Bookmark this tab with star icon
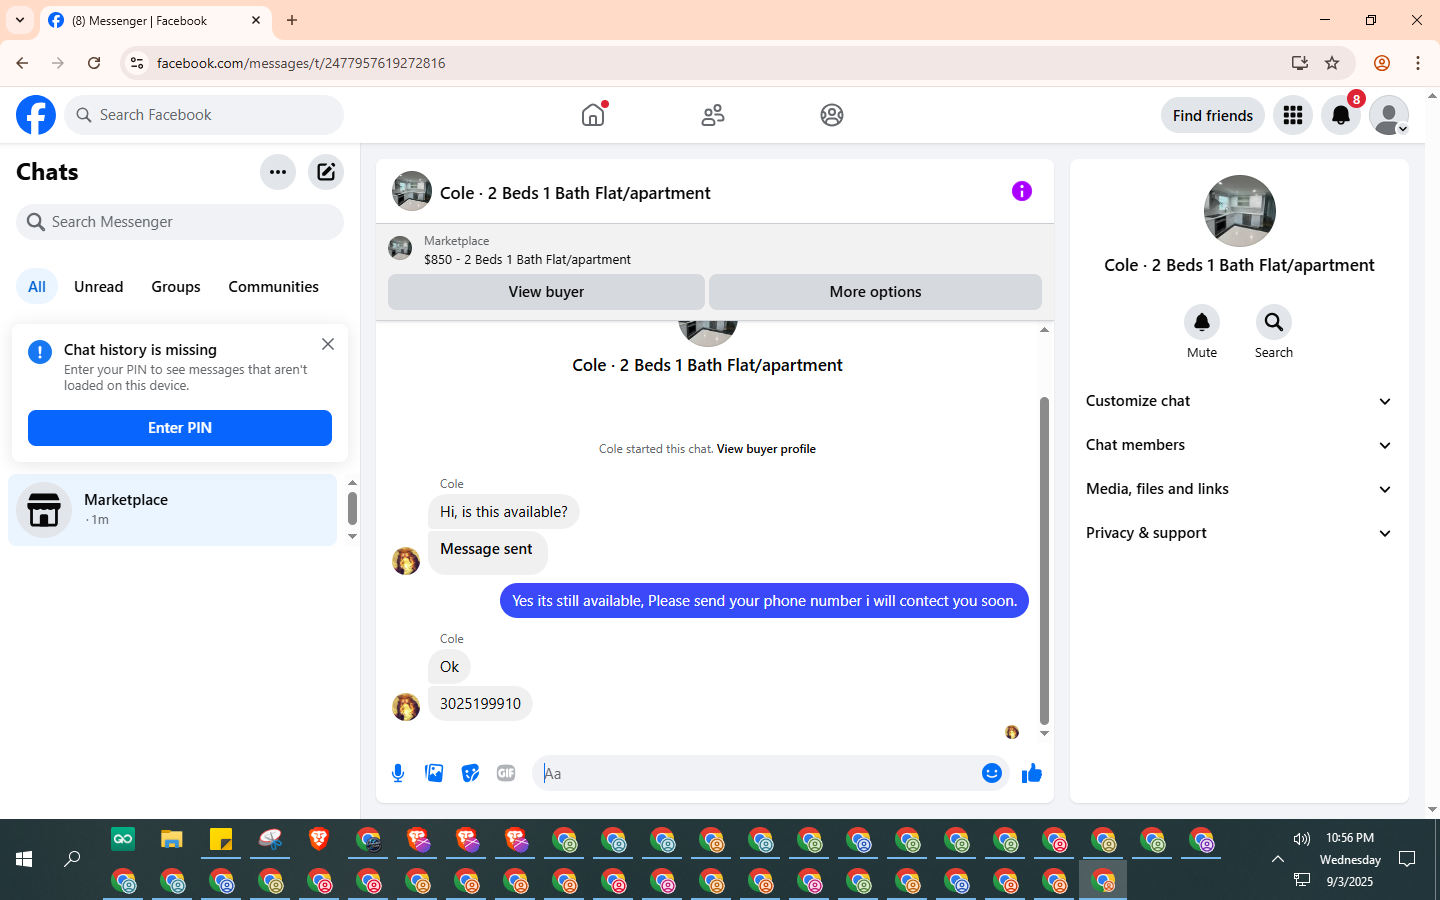 coord(1332,63)
